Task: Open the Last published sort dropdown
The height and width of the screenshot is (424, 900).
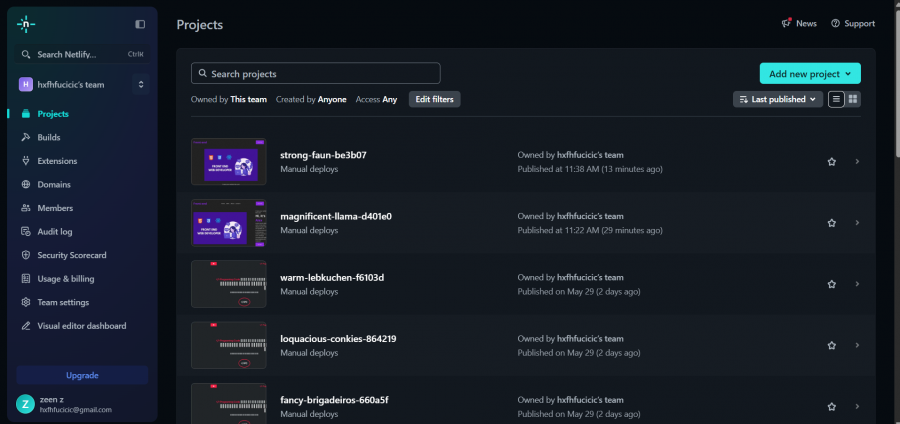Action: point(778,99)
